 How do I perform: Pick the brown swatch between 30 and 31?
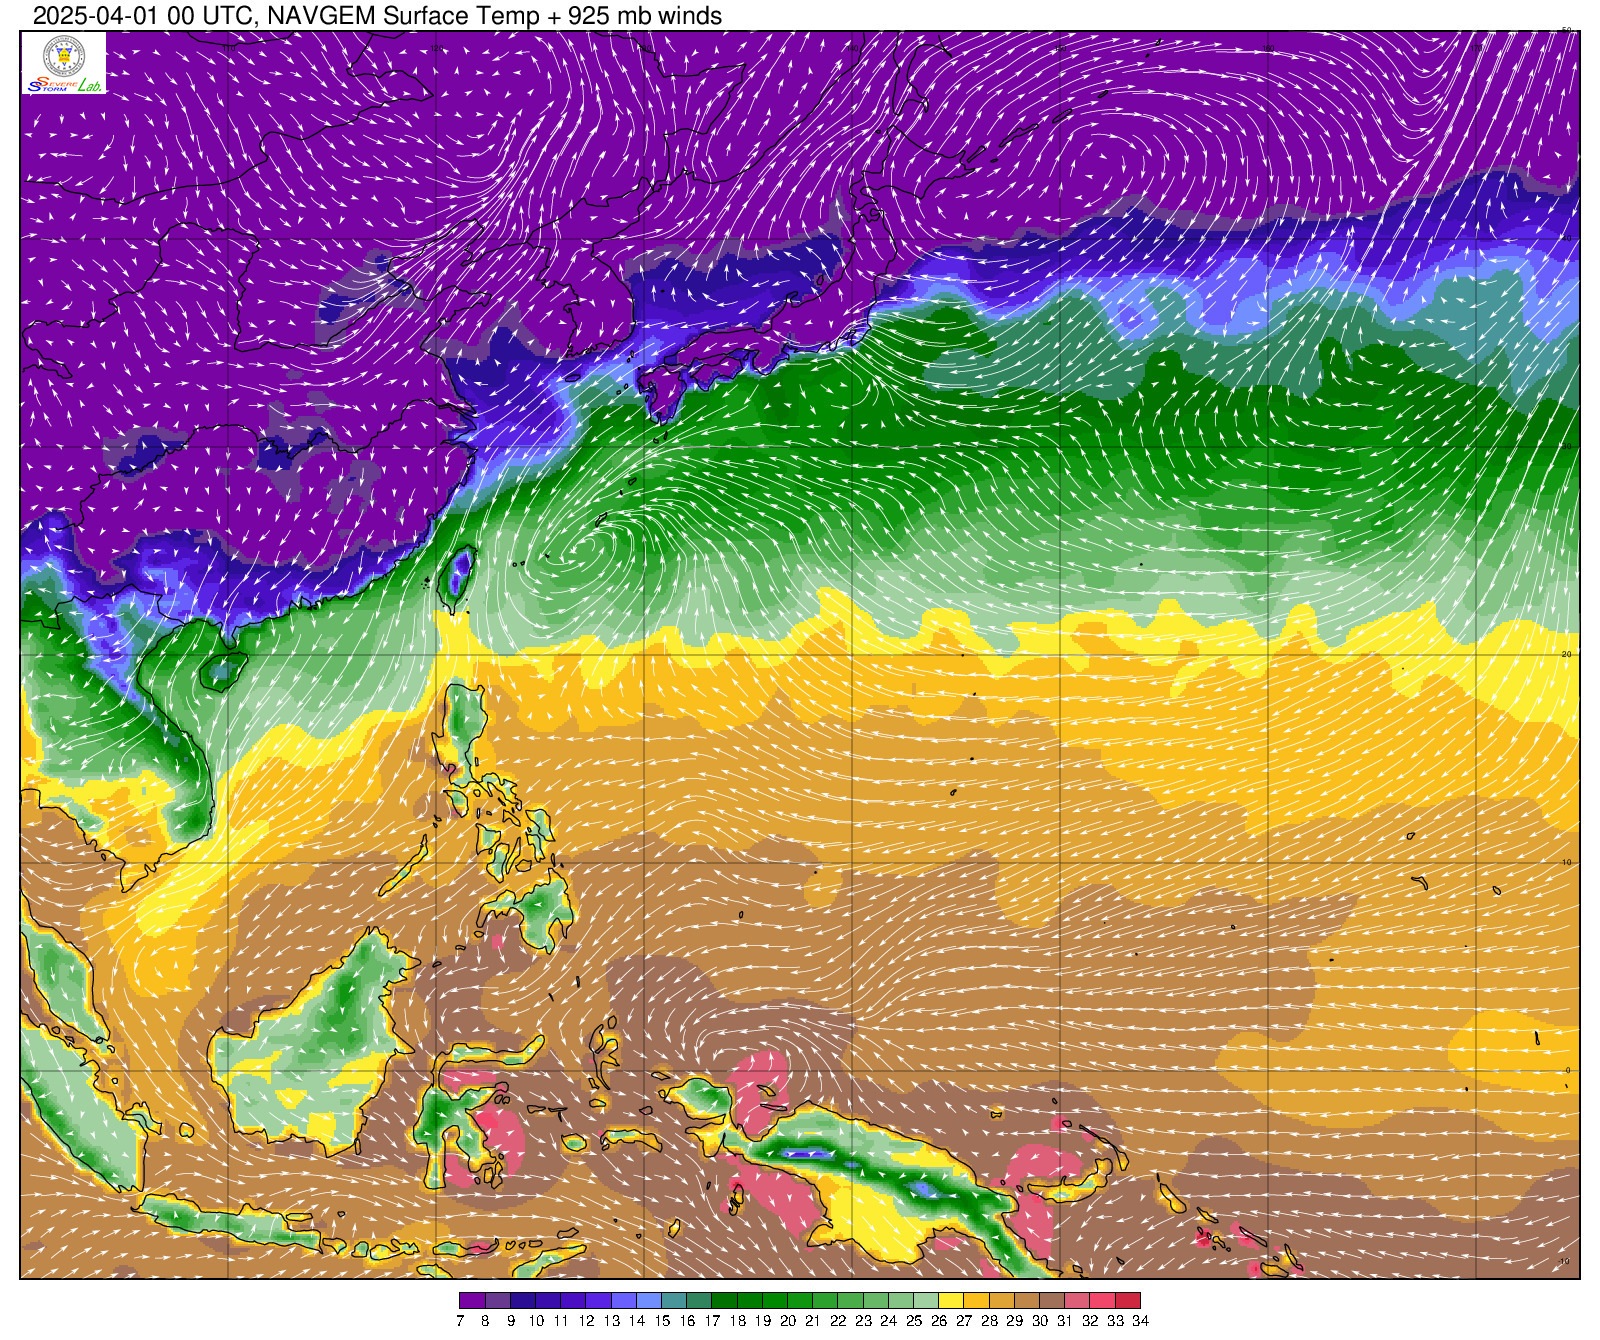click(1052, 1301)
